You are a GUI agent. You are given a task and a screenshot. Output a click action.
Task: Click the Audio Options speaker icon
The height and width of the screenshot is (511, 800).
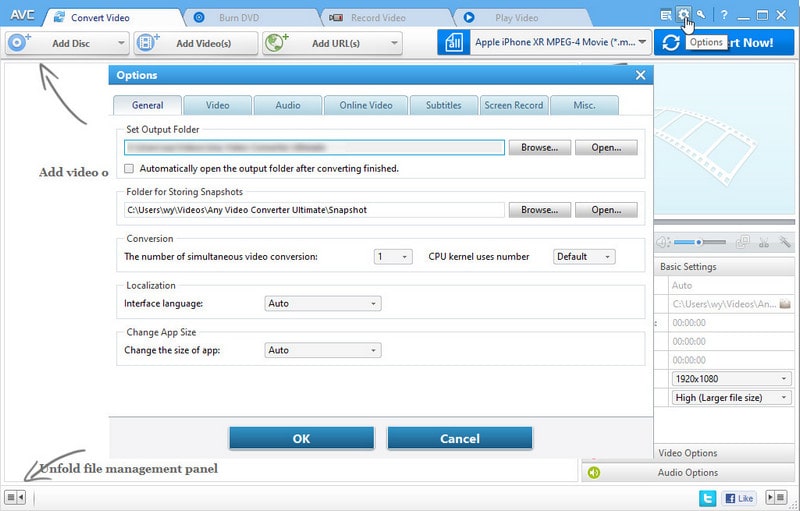pos(593,473)
